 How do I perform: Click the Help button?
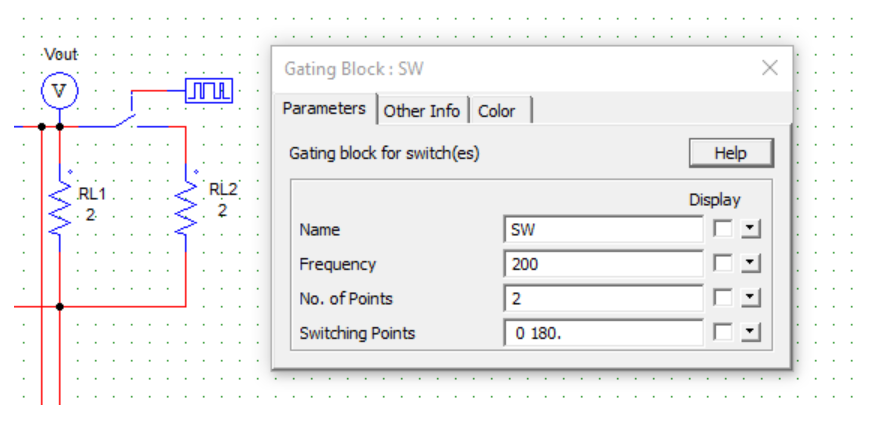pyautogui.click(x=731, y=153)
